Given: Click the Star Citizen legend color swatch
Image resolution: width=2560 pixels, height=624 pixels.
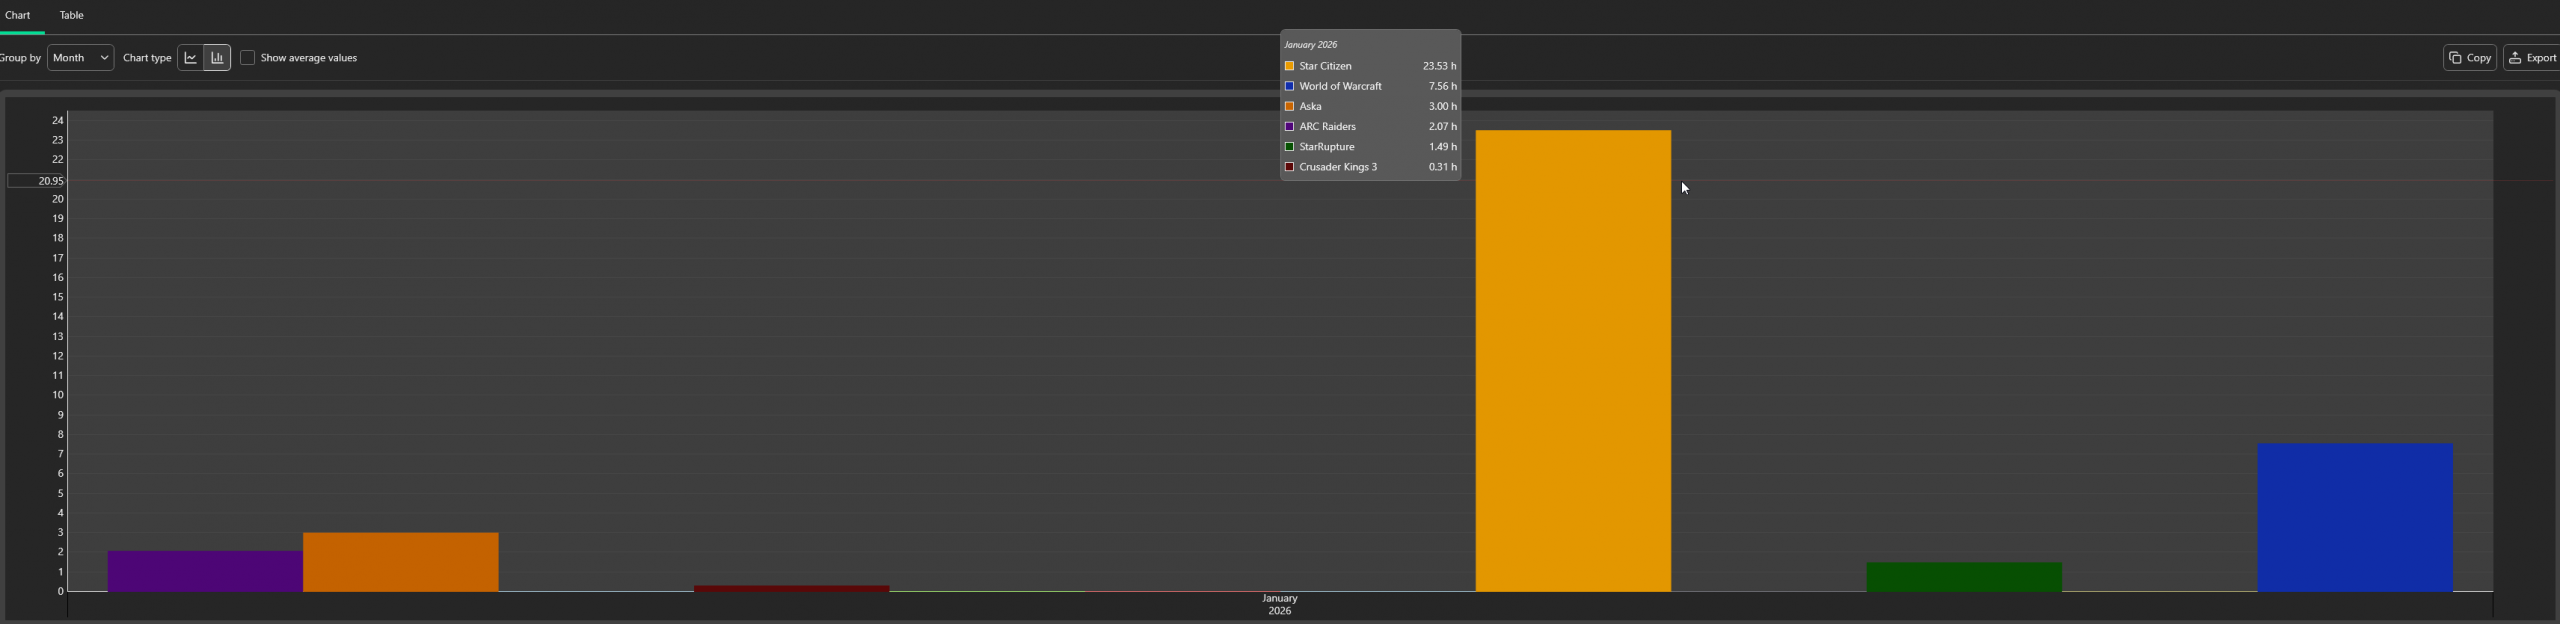Looking at the screenshot, I should pyautogui.click(x=1289, y=66).
